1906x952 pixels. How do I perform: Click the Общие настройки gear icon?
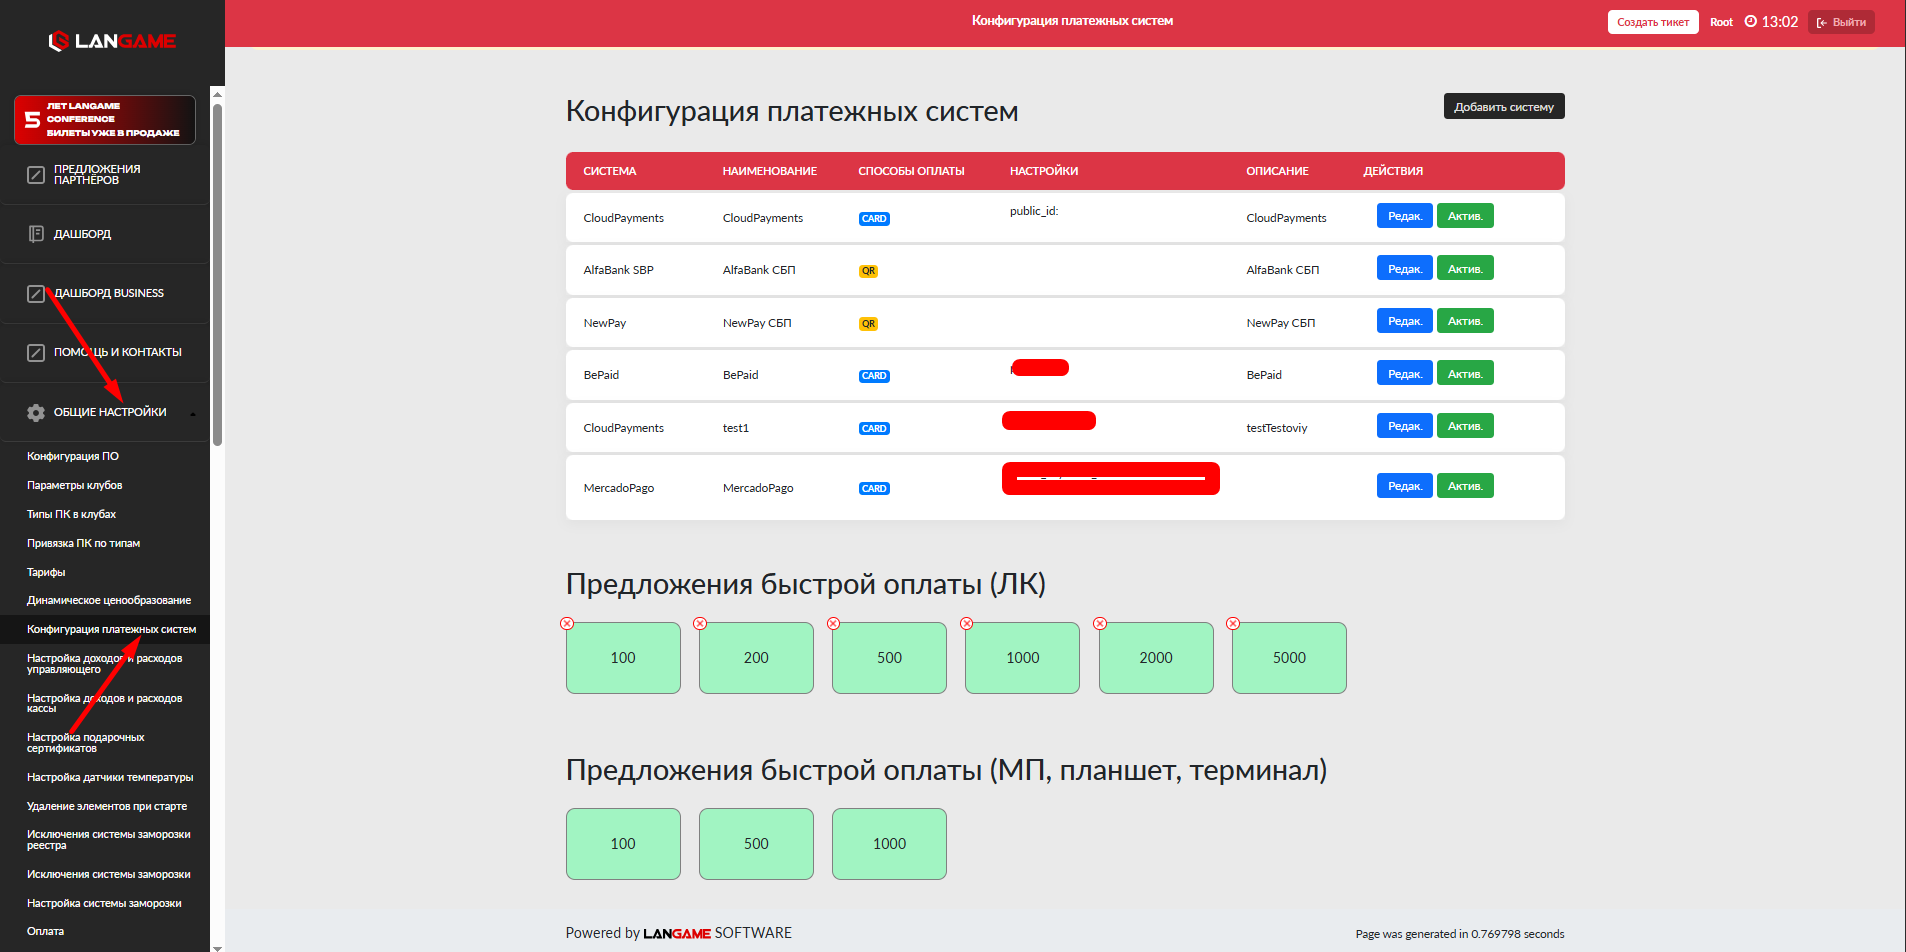[x=36, y=412]
